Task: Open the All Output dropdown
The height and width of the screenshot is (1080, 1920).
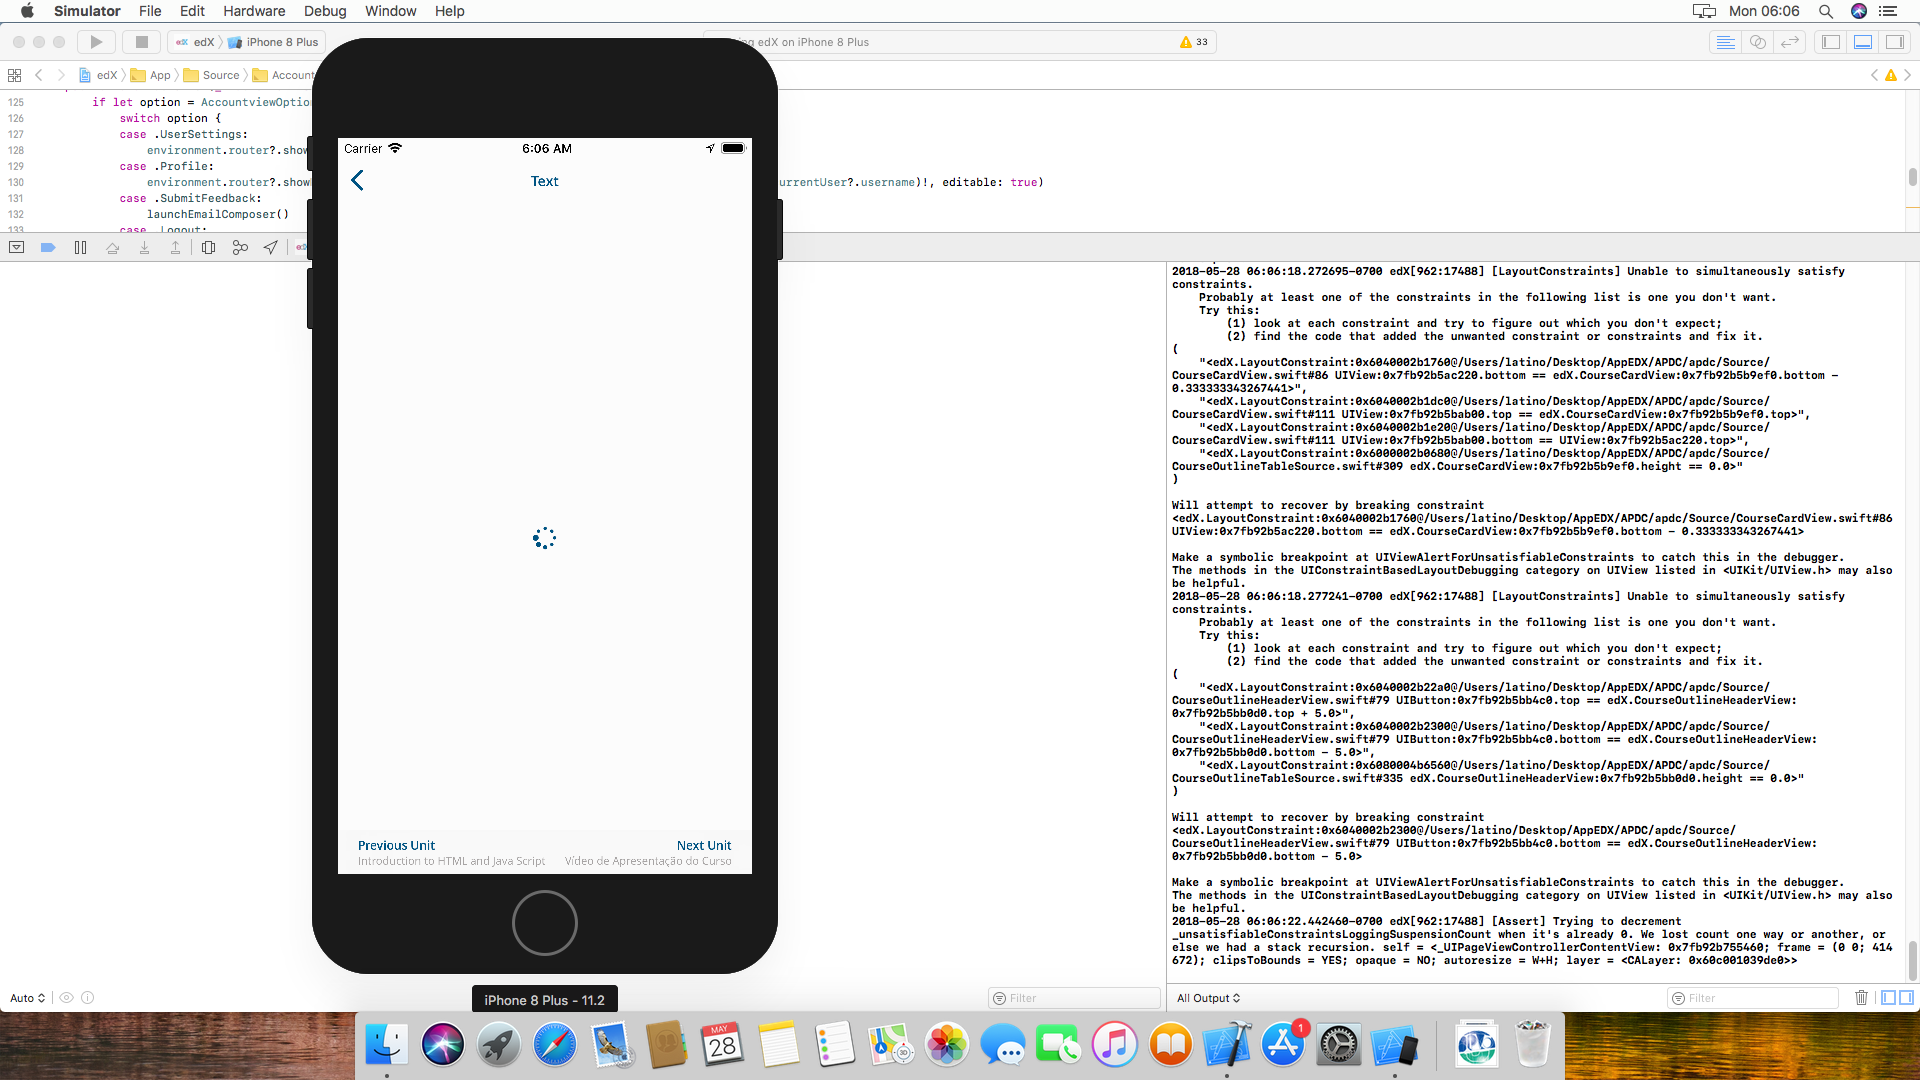Action: (1207, 997)
